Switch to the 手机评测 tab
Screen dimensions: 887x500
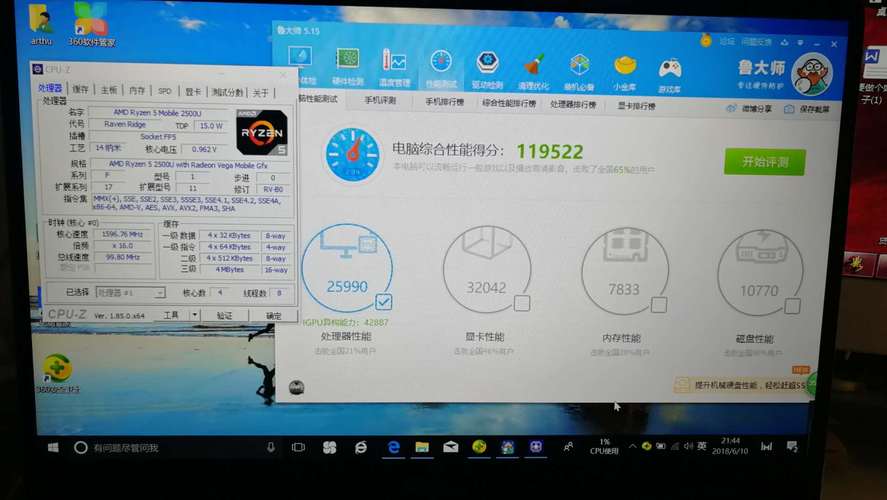click(380, 100)
